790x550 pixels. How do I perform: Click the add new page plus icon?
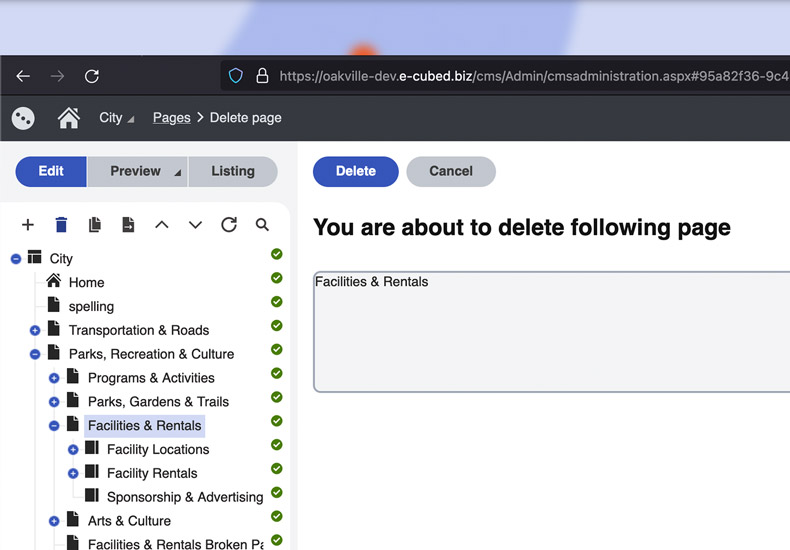28,225
